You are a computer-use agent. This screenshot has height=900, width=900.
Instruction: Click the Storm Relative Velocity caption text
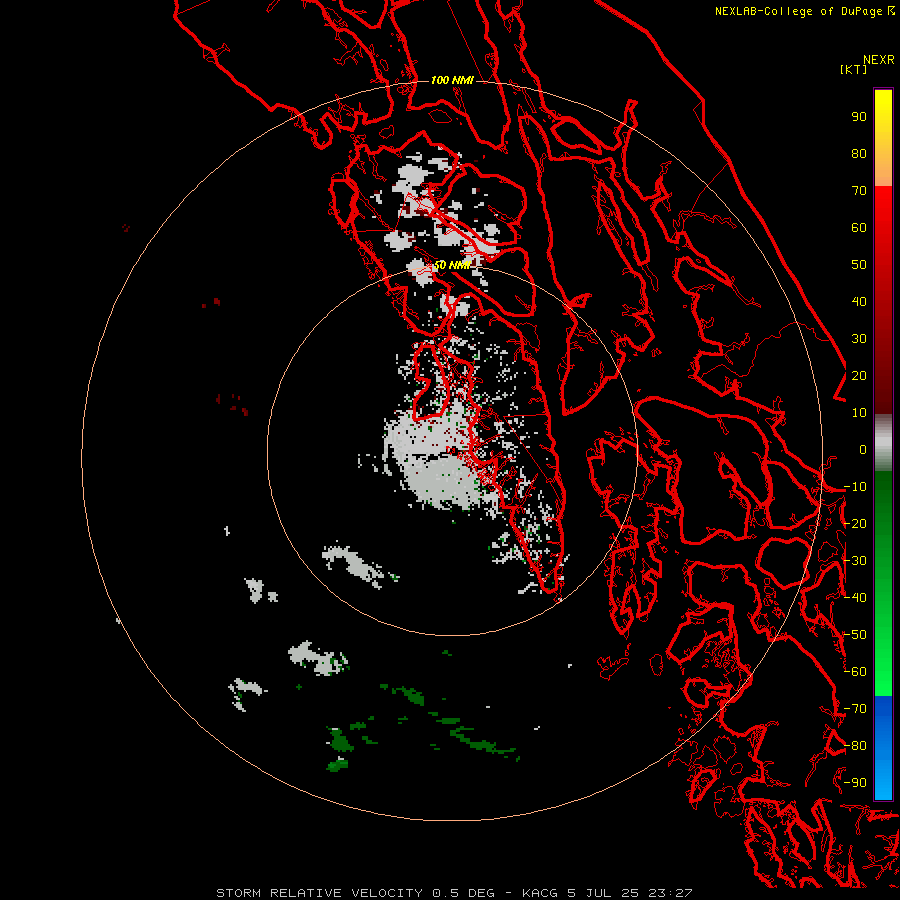(454, 893)
